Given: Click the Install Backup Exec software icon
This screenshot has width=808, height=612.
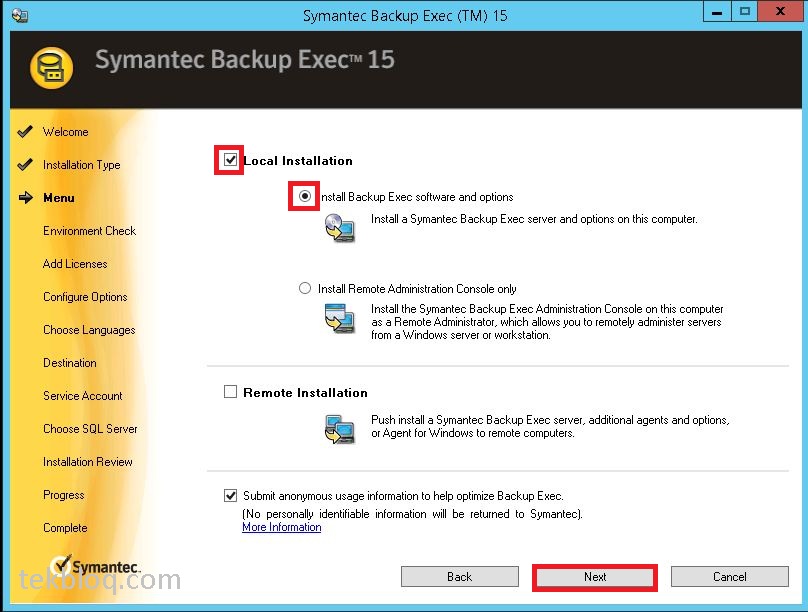Looking at the screenshot, I should [340, 228].
